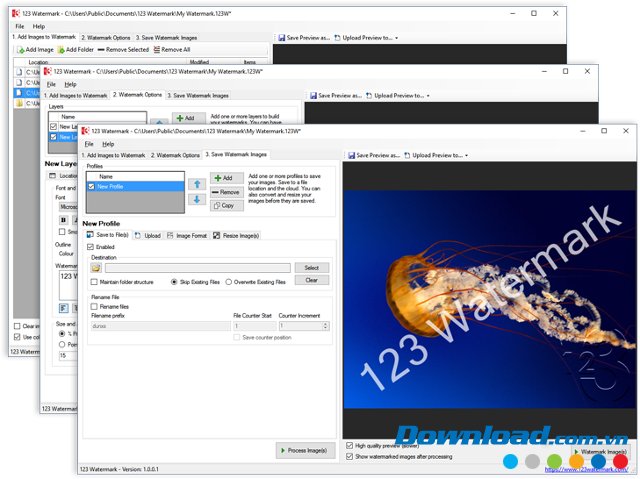The width and height of the screenshot is (640, 479).
Task: Click the Destination path field
Action: (198, 268)
